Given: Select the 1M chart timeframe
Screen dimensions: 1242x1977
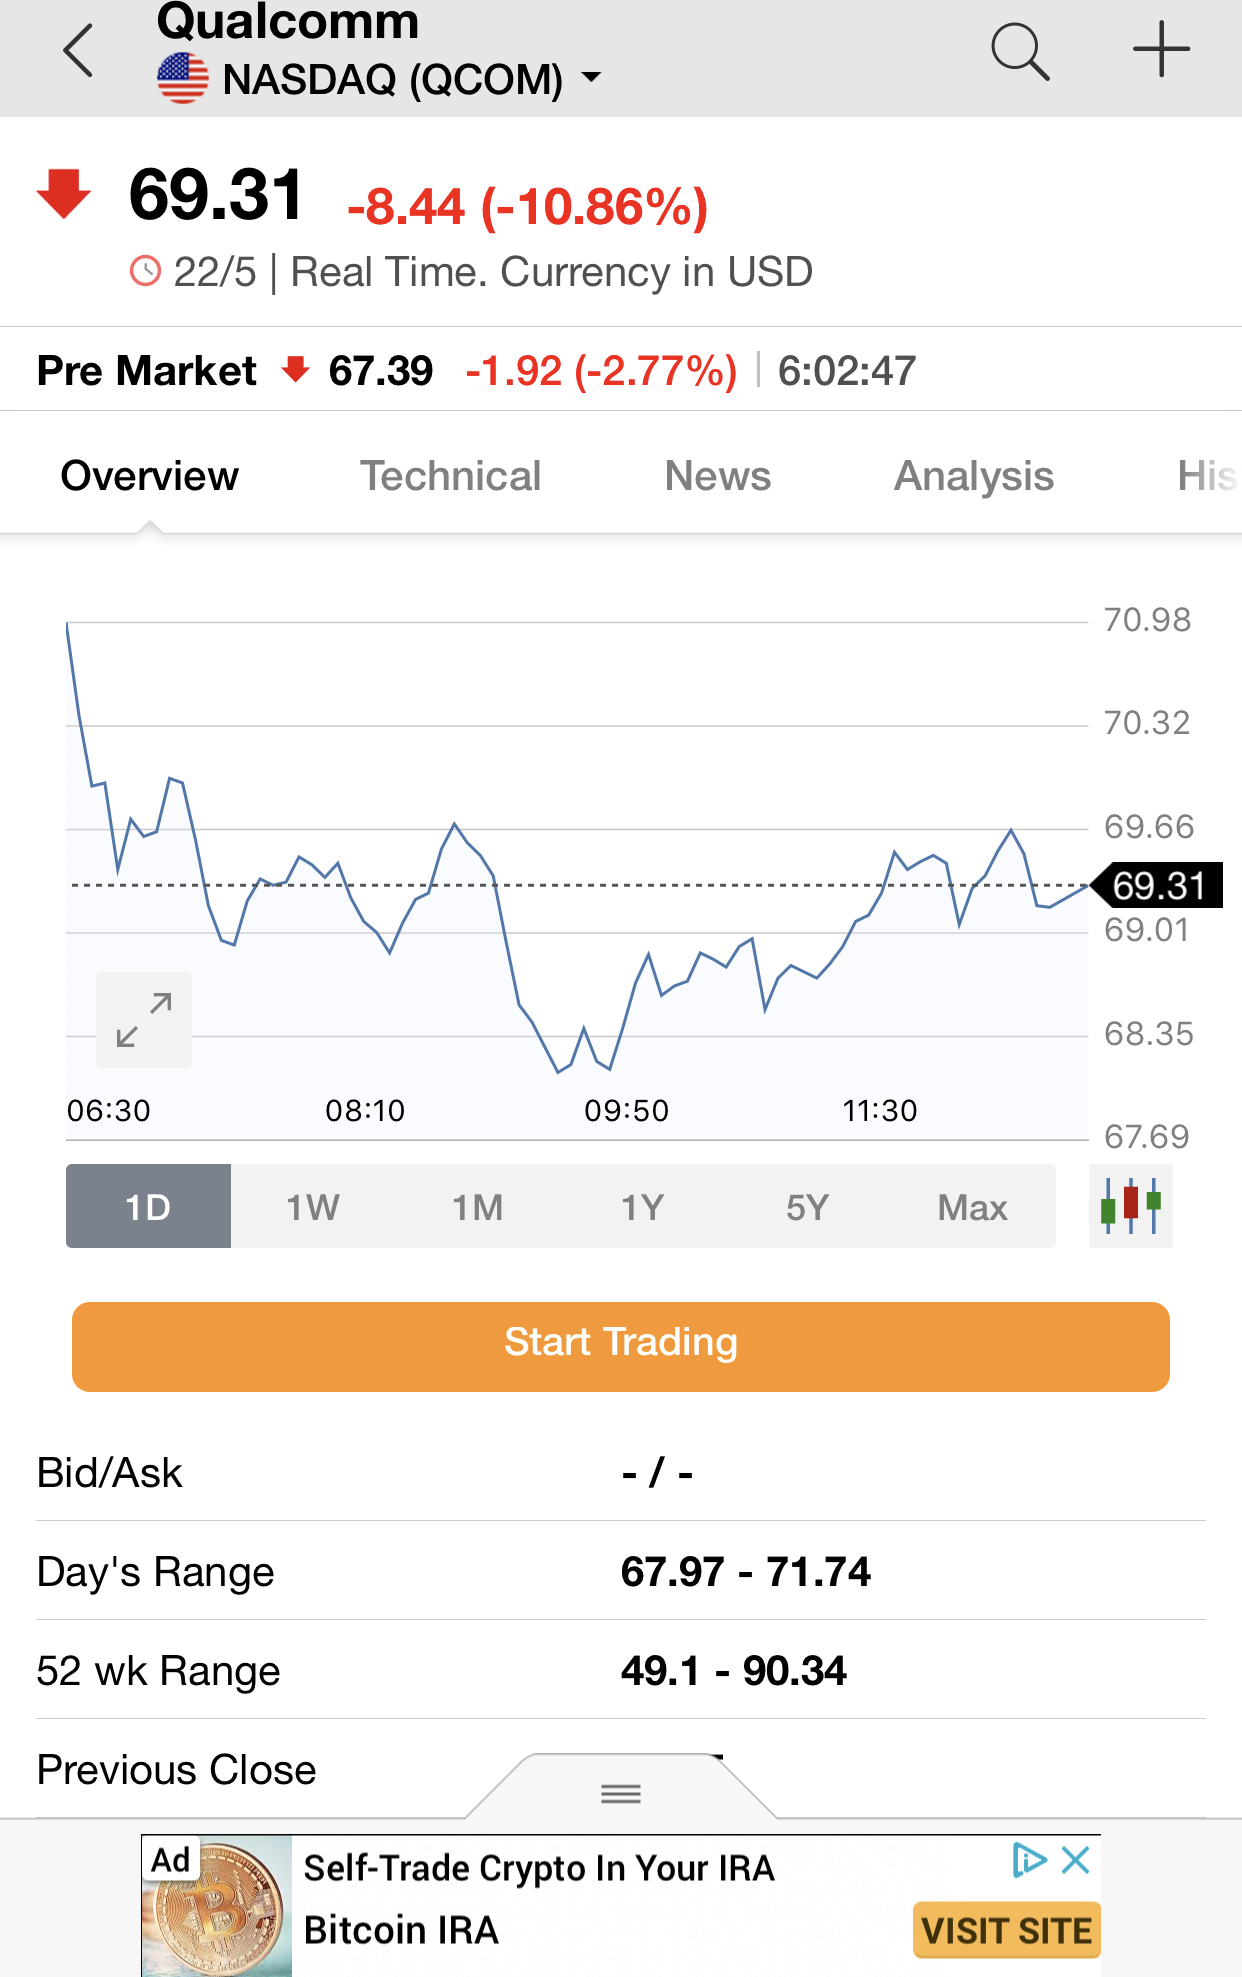Looking at the screenshot, I should point(478,1206).
